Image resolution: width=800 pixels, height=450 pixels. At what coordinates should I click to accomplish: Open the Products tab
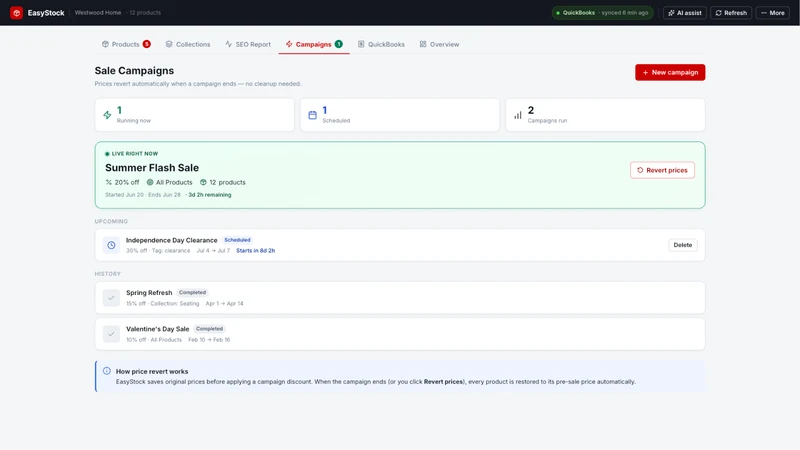(126, 44)
